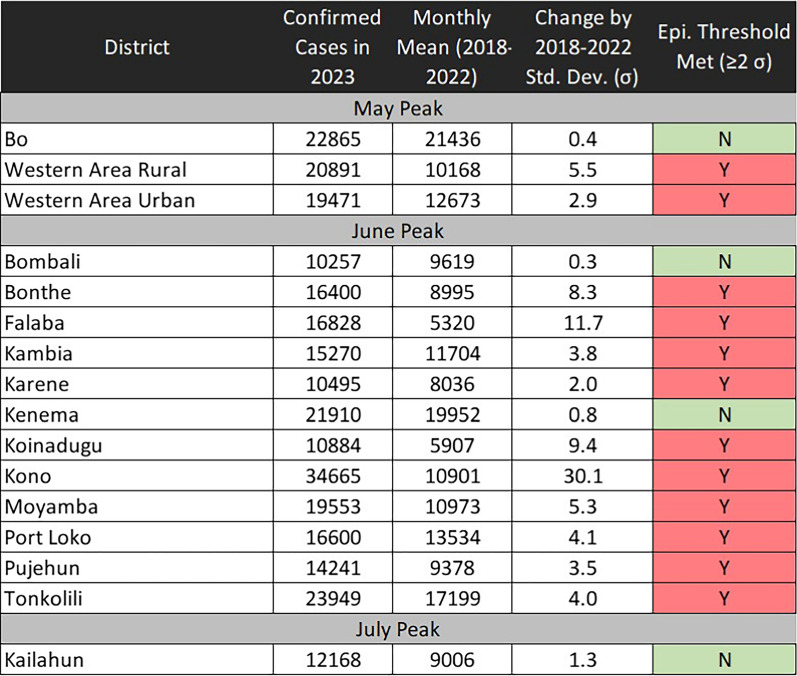Select the June Peak section row
This screenshot has height=676, width=797.
point(398,231)
